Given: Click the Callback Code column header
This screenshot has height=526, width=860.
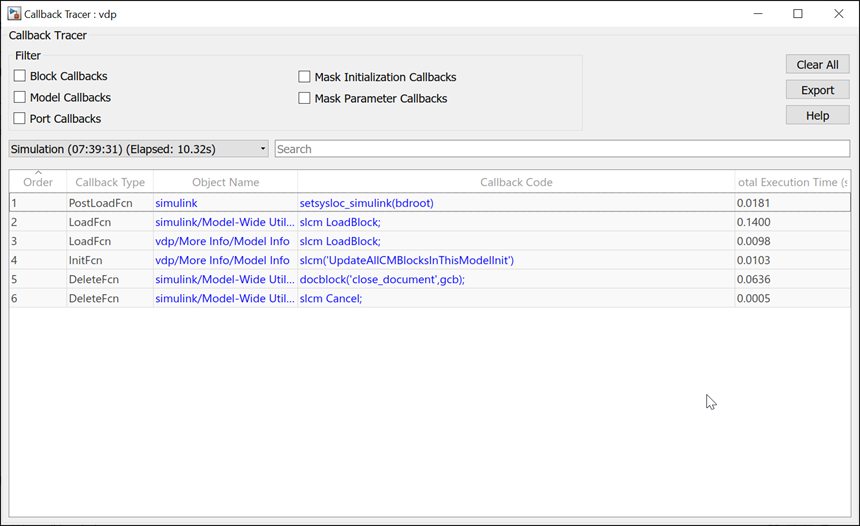Looking at the screenshot, I should (516, 182).
